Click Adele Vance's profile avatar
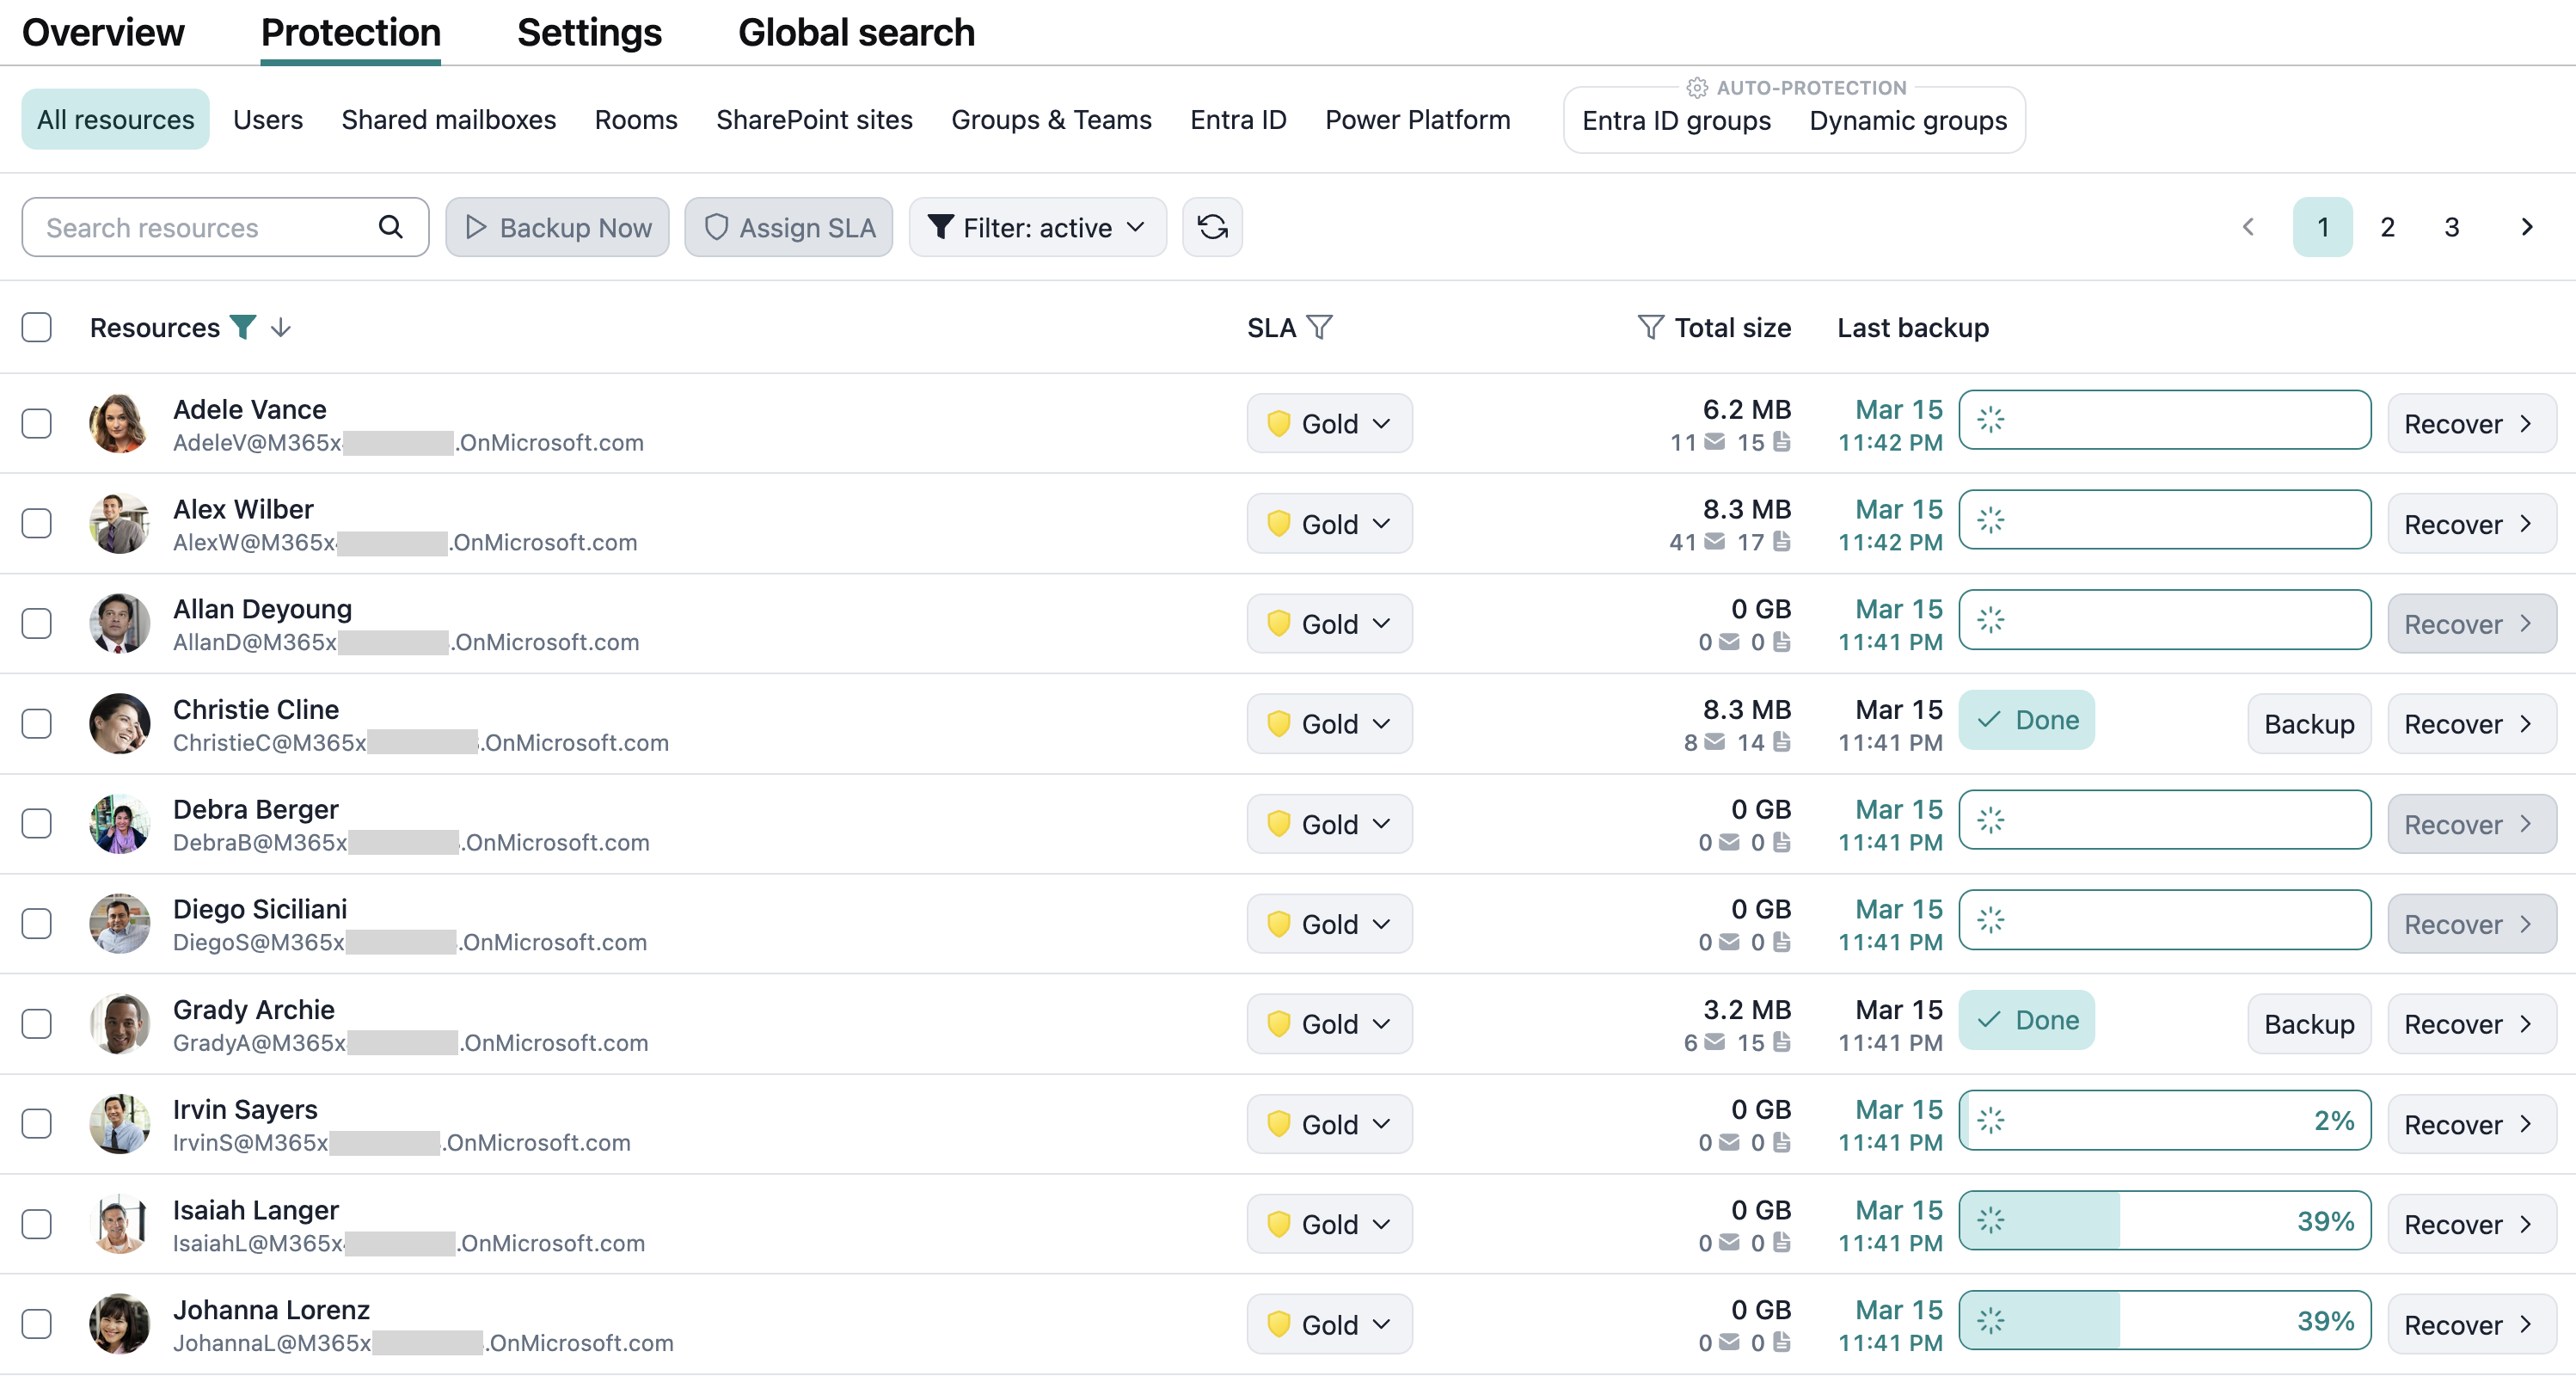2576x1376 pixels. pos(119,423)
